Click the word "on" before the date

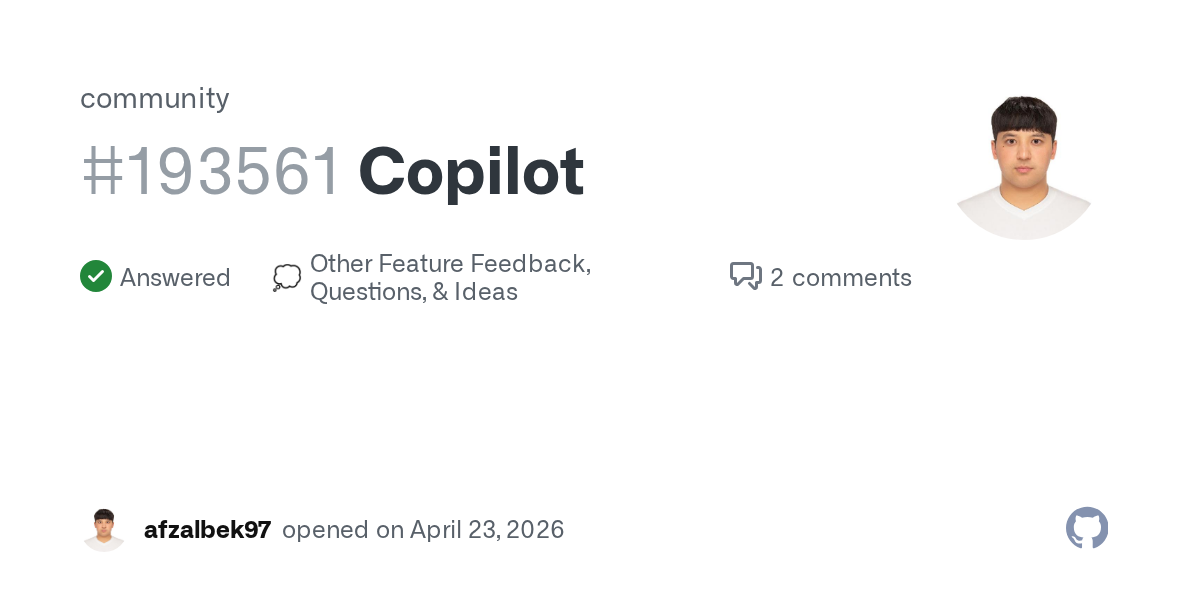[x=390, y=530]
